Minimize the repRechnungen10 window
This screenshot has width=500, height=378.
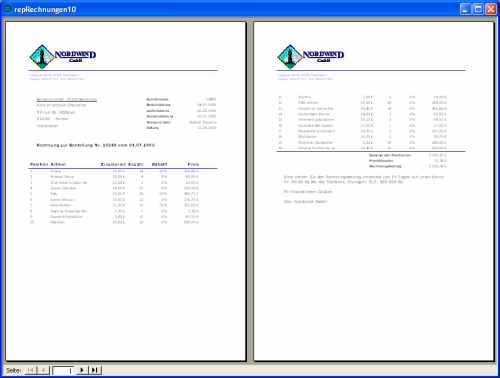pyautogui.click(x=466, y=9)
